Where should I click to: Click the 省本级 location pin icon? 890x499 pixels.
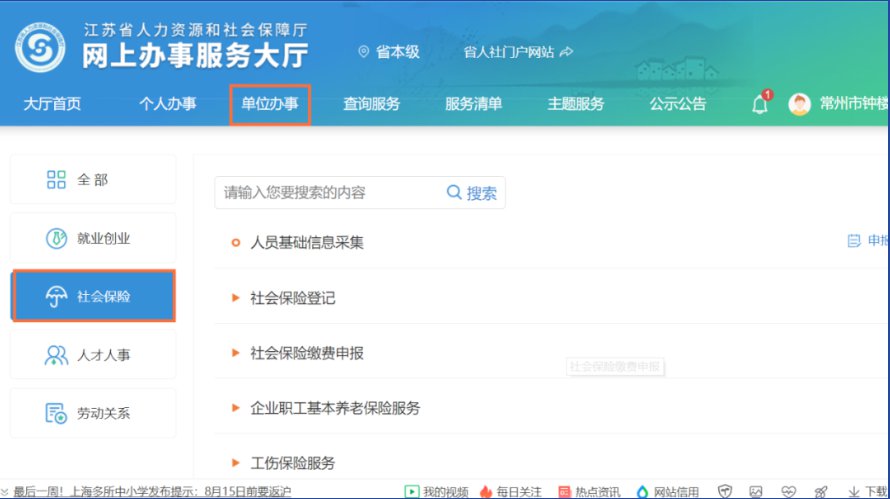pyautogui.click(x=363, y=52)
